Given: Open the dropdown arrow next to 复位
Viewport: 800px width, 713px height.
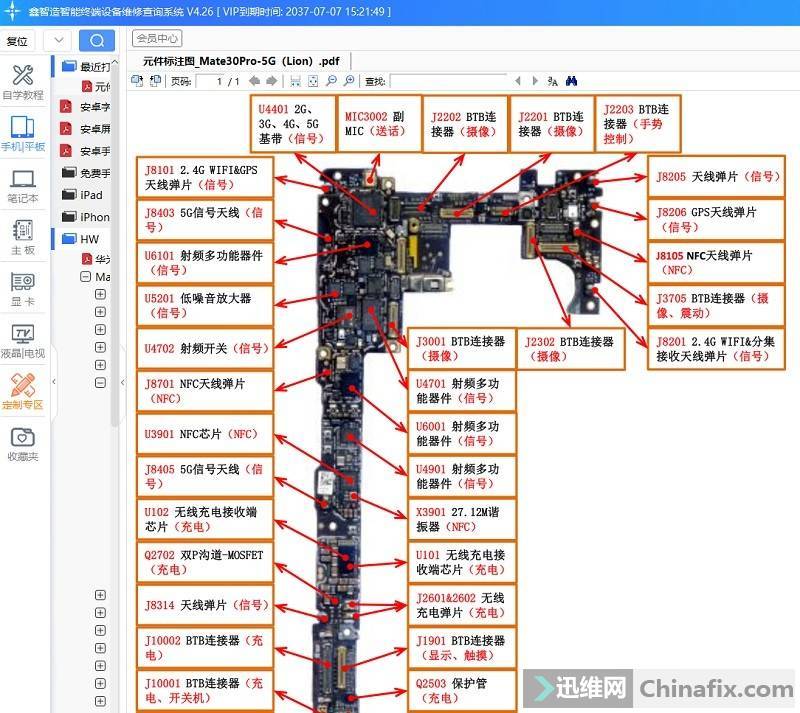Looking at the screenshot, I should point(57,40).
